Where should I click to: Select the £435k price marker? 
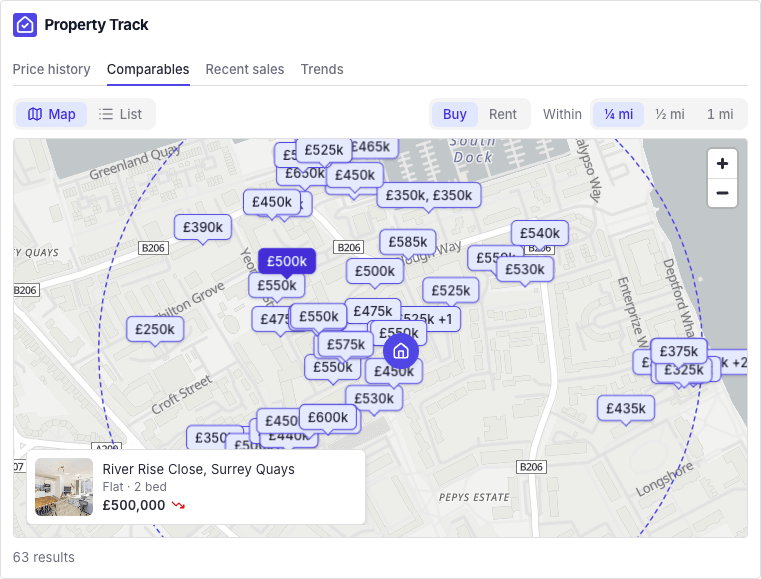tap(626, 408)
